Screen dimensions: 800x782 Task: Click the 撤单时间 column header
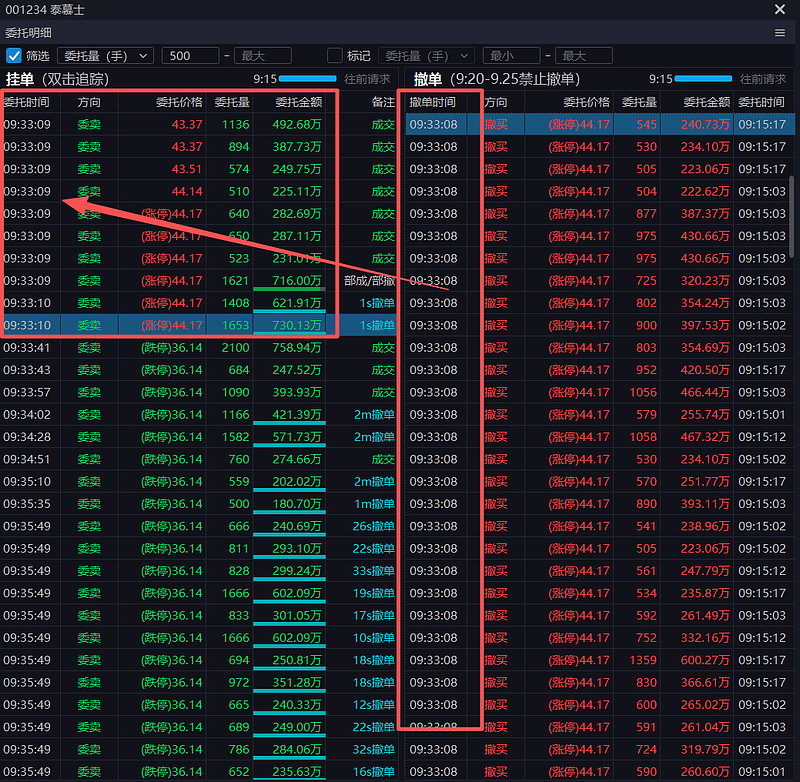(x=433, y=102)
